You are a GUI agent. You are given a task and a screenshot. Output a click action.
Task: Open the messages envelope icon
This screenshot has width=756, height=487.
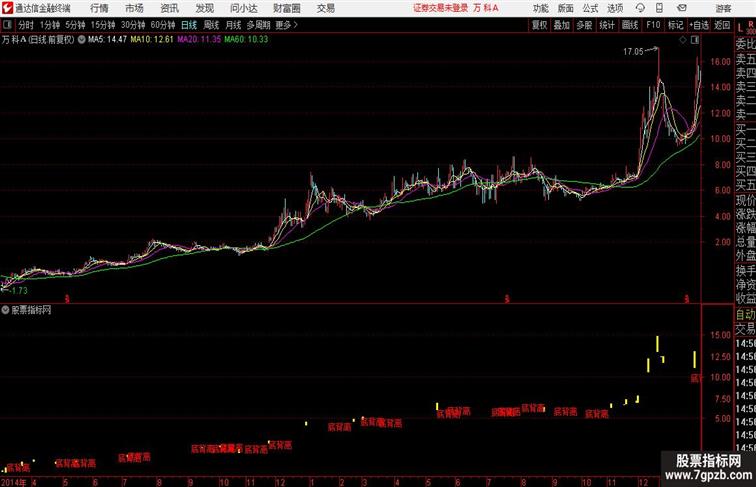click(x=682, y=8)
